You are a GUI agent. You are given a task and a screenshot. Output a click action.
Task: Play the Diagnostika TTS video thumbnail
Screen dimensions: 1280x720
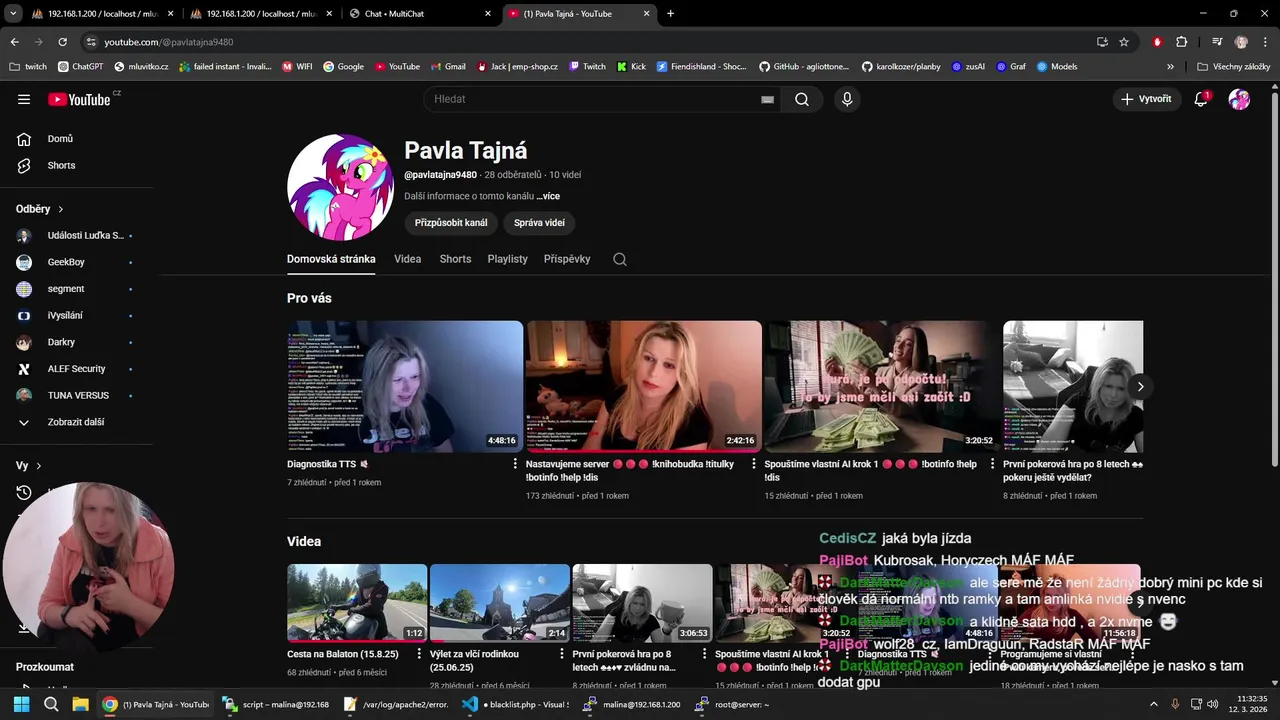[405, 386]
